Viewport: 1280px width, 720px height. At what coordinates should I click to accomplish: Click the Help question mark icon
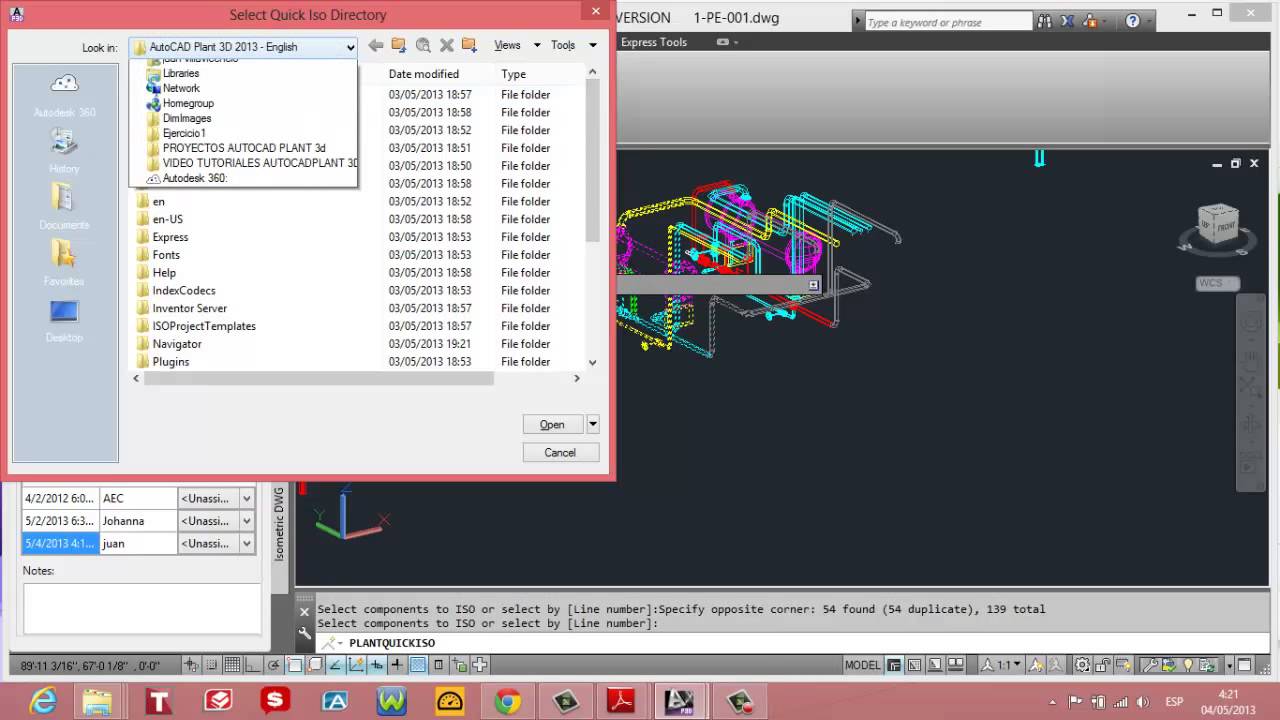click(x=1132, y=21)
